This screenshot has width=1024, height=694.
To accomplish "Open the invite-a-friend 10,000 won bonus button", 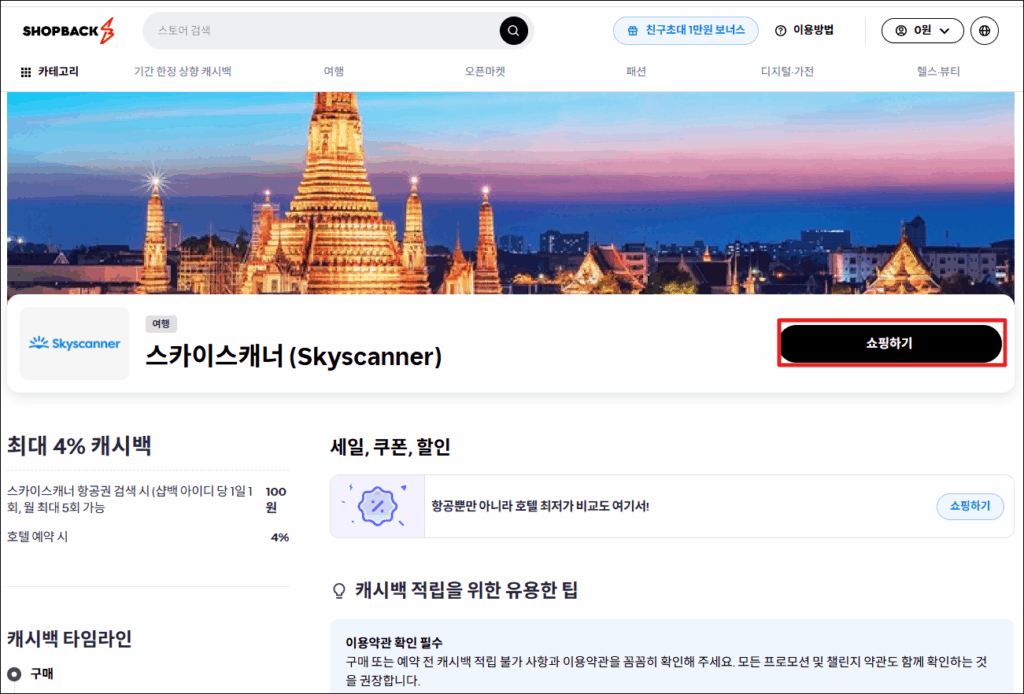I will point(685,31).
